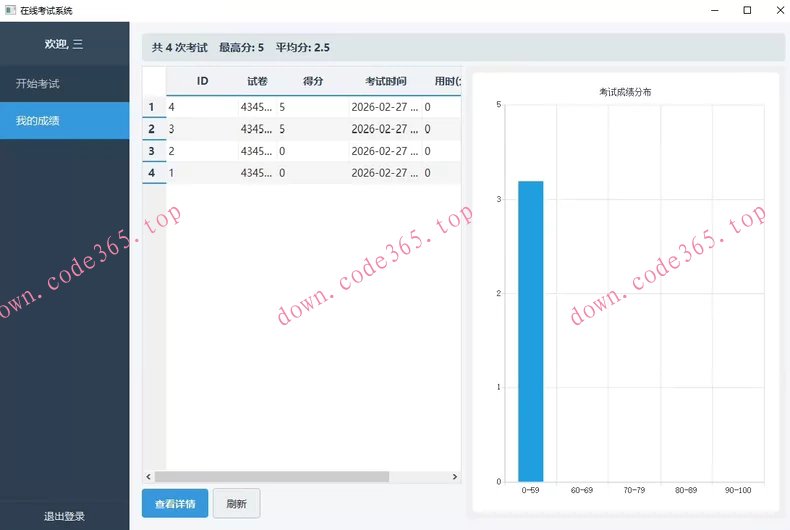Minimize the 在线考试系统 window
790x530 pixels.
[x=714, y=10]
